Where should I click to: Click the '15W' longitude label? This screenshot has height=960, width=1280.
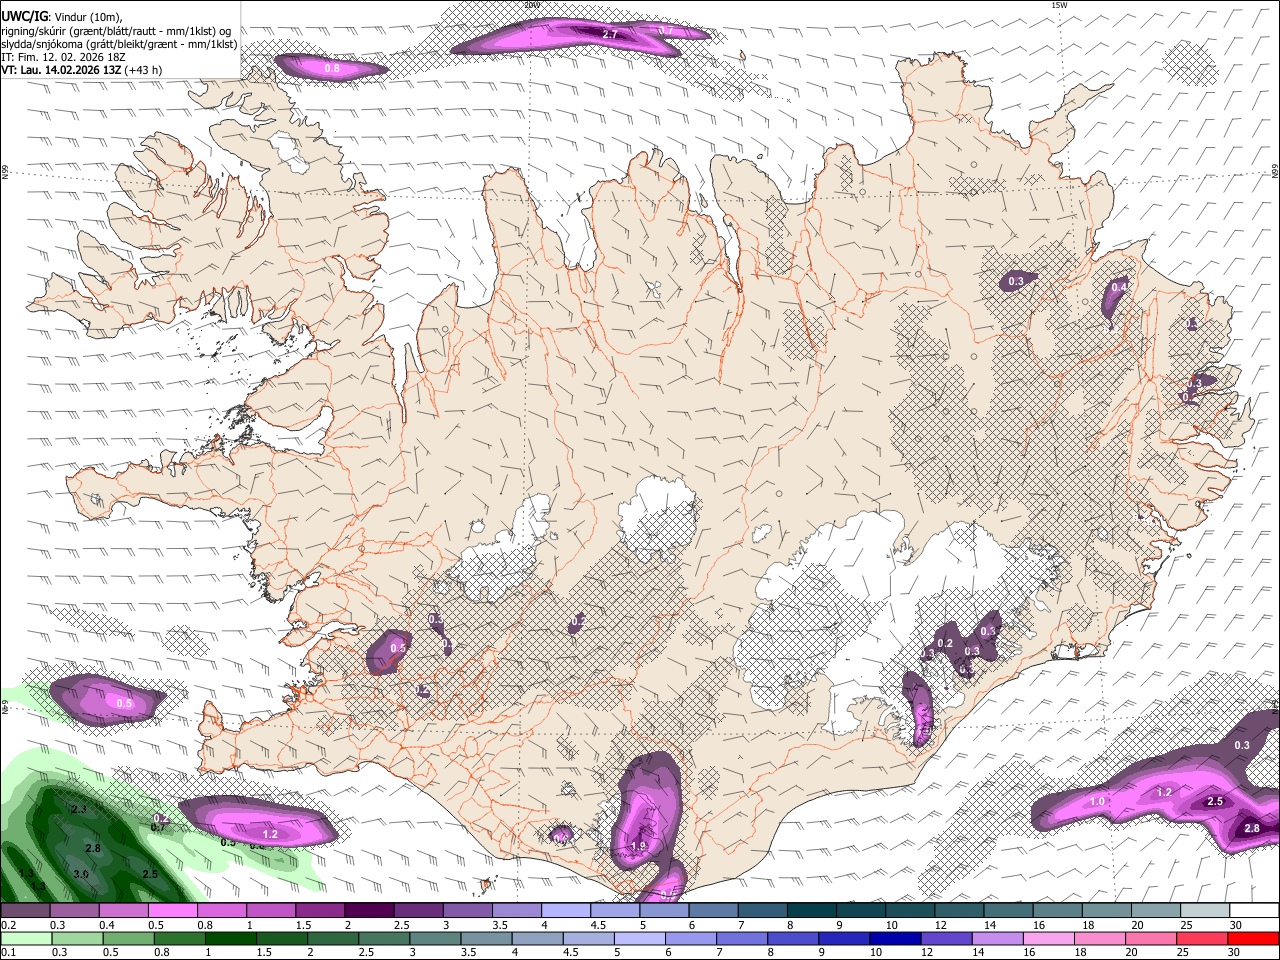tap(1060, 5)
